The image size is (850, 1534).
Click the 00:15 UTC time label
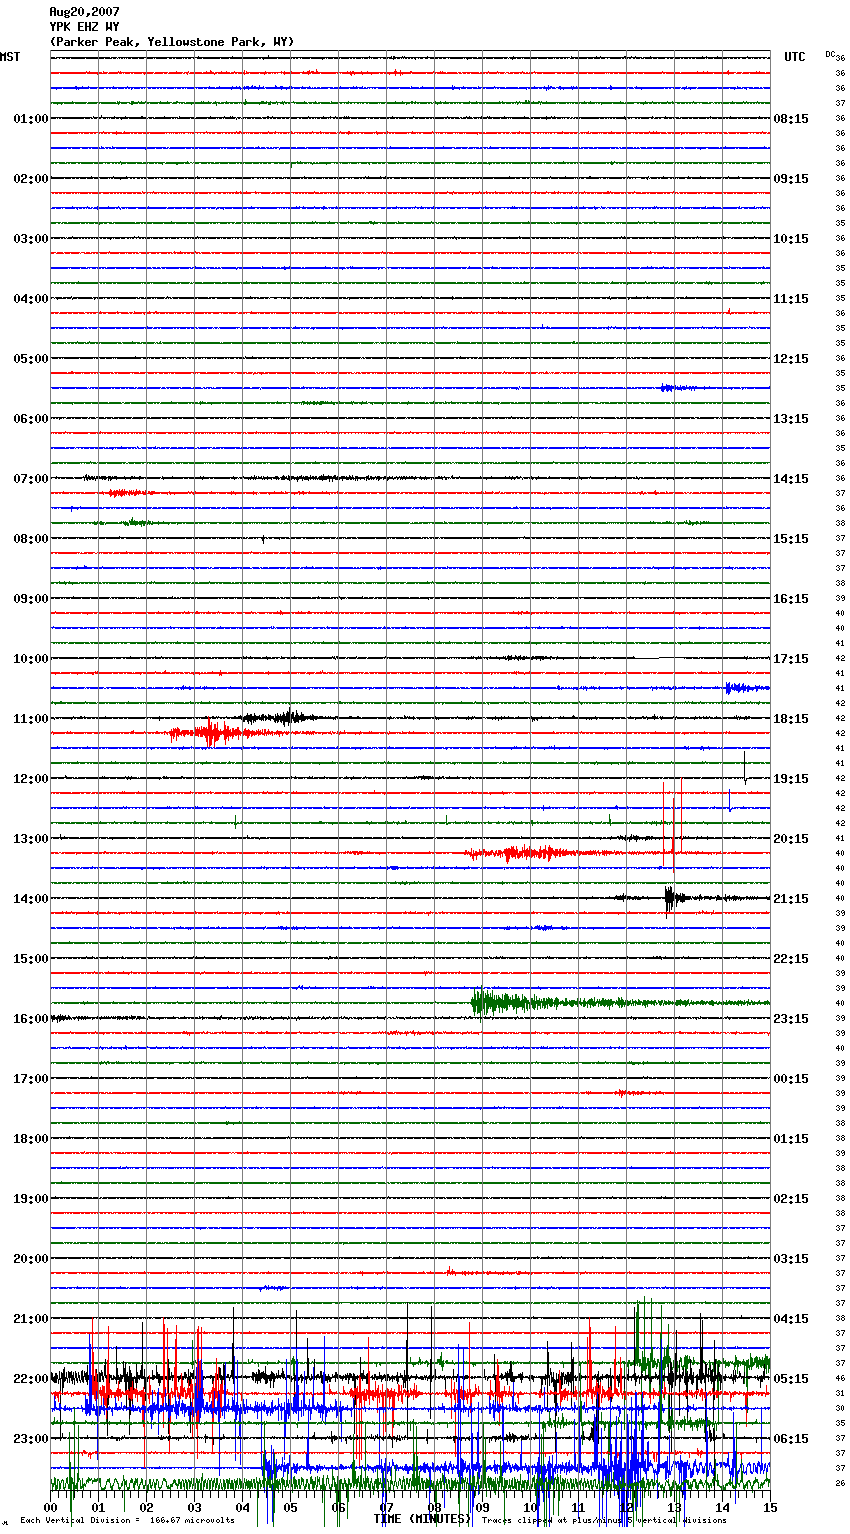point(791,1079)
